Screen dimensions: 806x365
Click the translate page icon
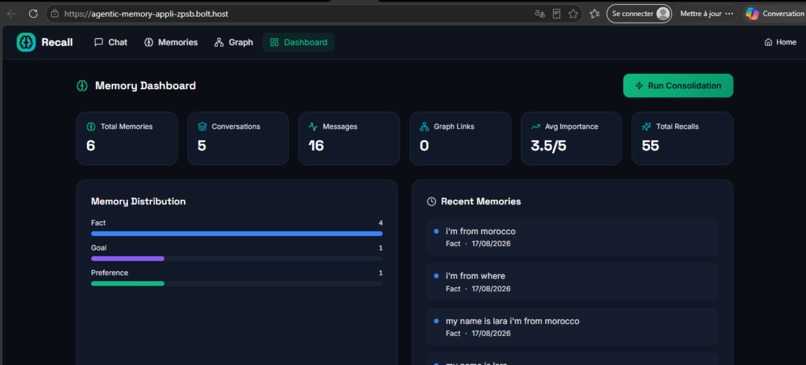[x=540, y=14]
